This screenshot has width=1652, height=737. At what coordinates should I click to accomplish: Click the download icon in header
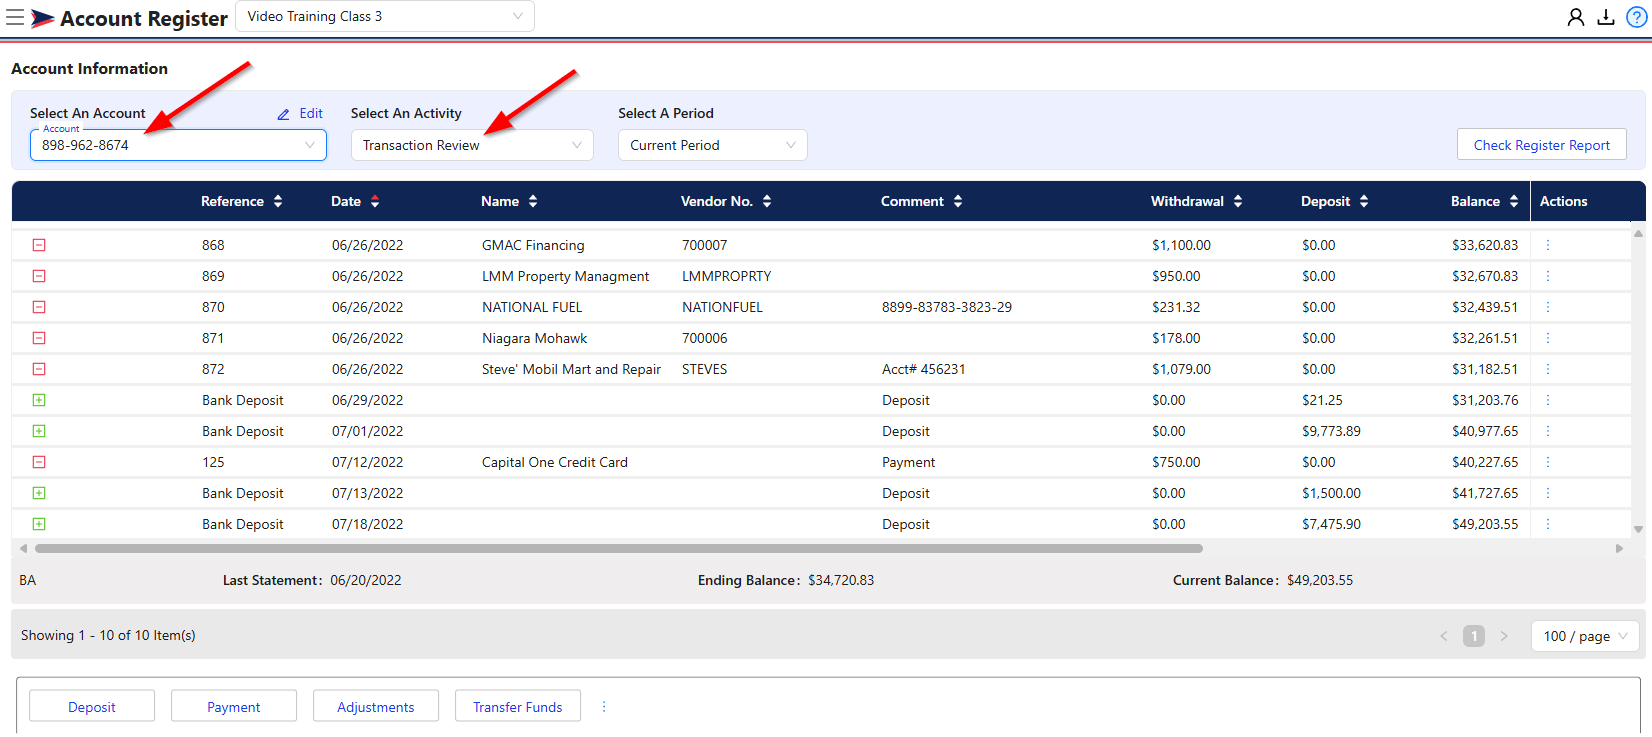(1606, 17)
